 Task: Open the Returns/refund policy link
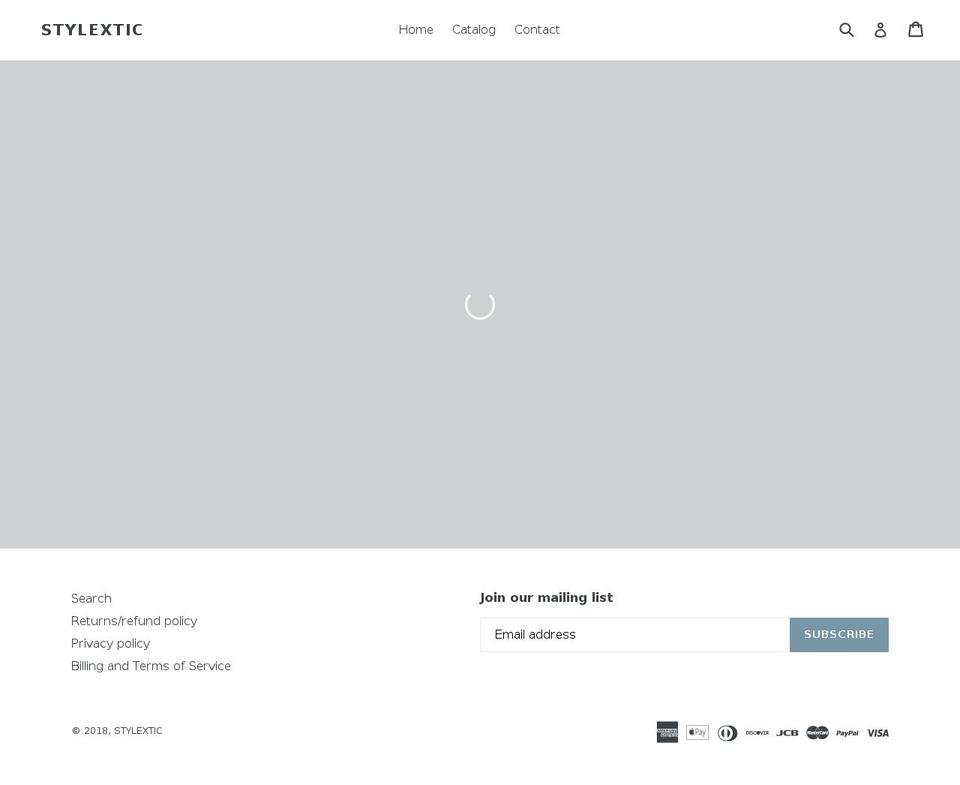pos(134,621)
